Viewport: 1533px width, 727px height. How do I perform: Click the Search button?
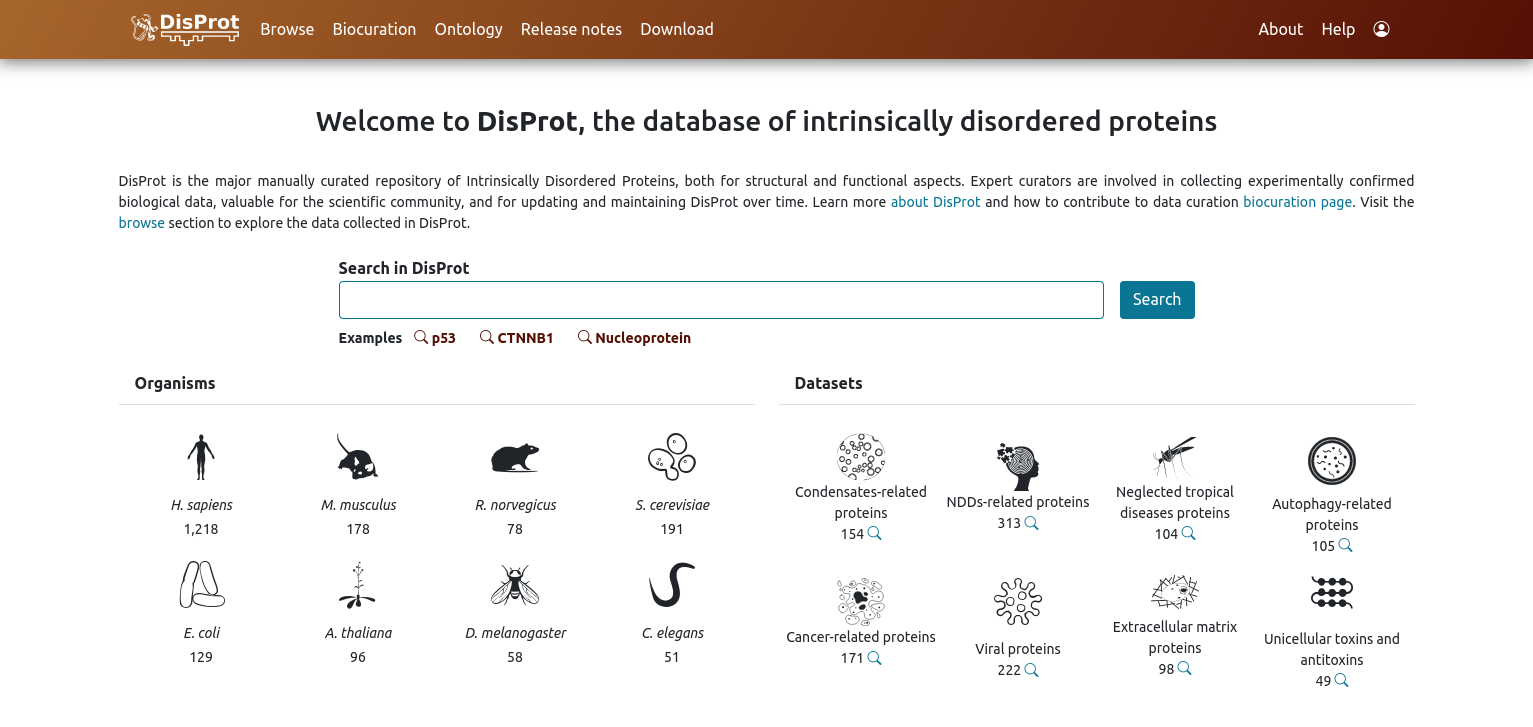click(1157, 300)
